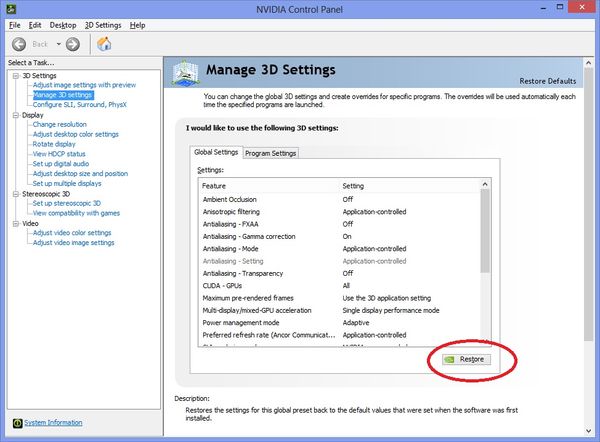Click Single display performance mode value

pos(391,310)
